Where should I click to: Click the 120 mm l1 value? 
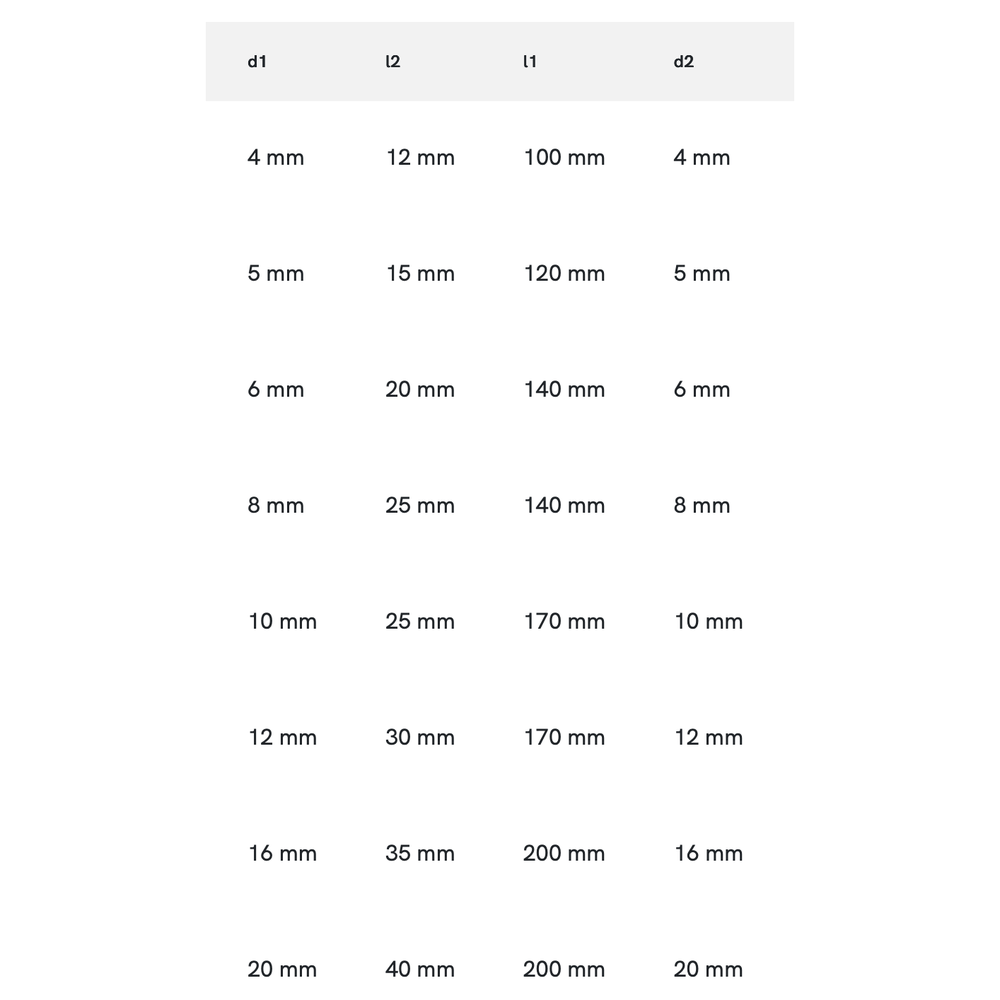point(564,274)
